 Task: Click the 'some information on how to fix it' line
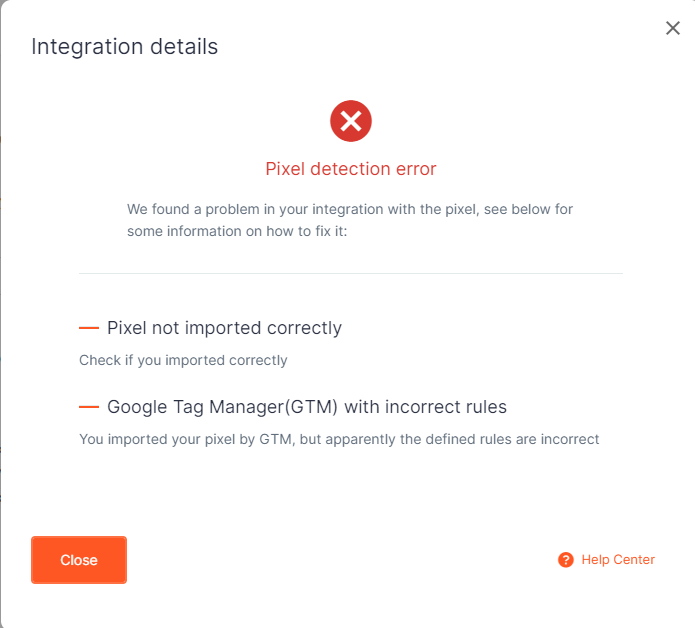(237, 231)
